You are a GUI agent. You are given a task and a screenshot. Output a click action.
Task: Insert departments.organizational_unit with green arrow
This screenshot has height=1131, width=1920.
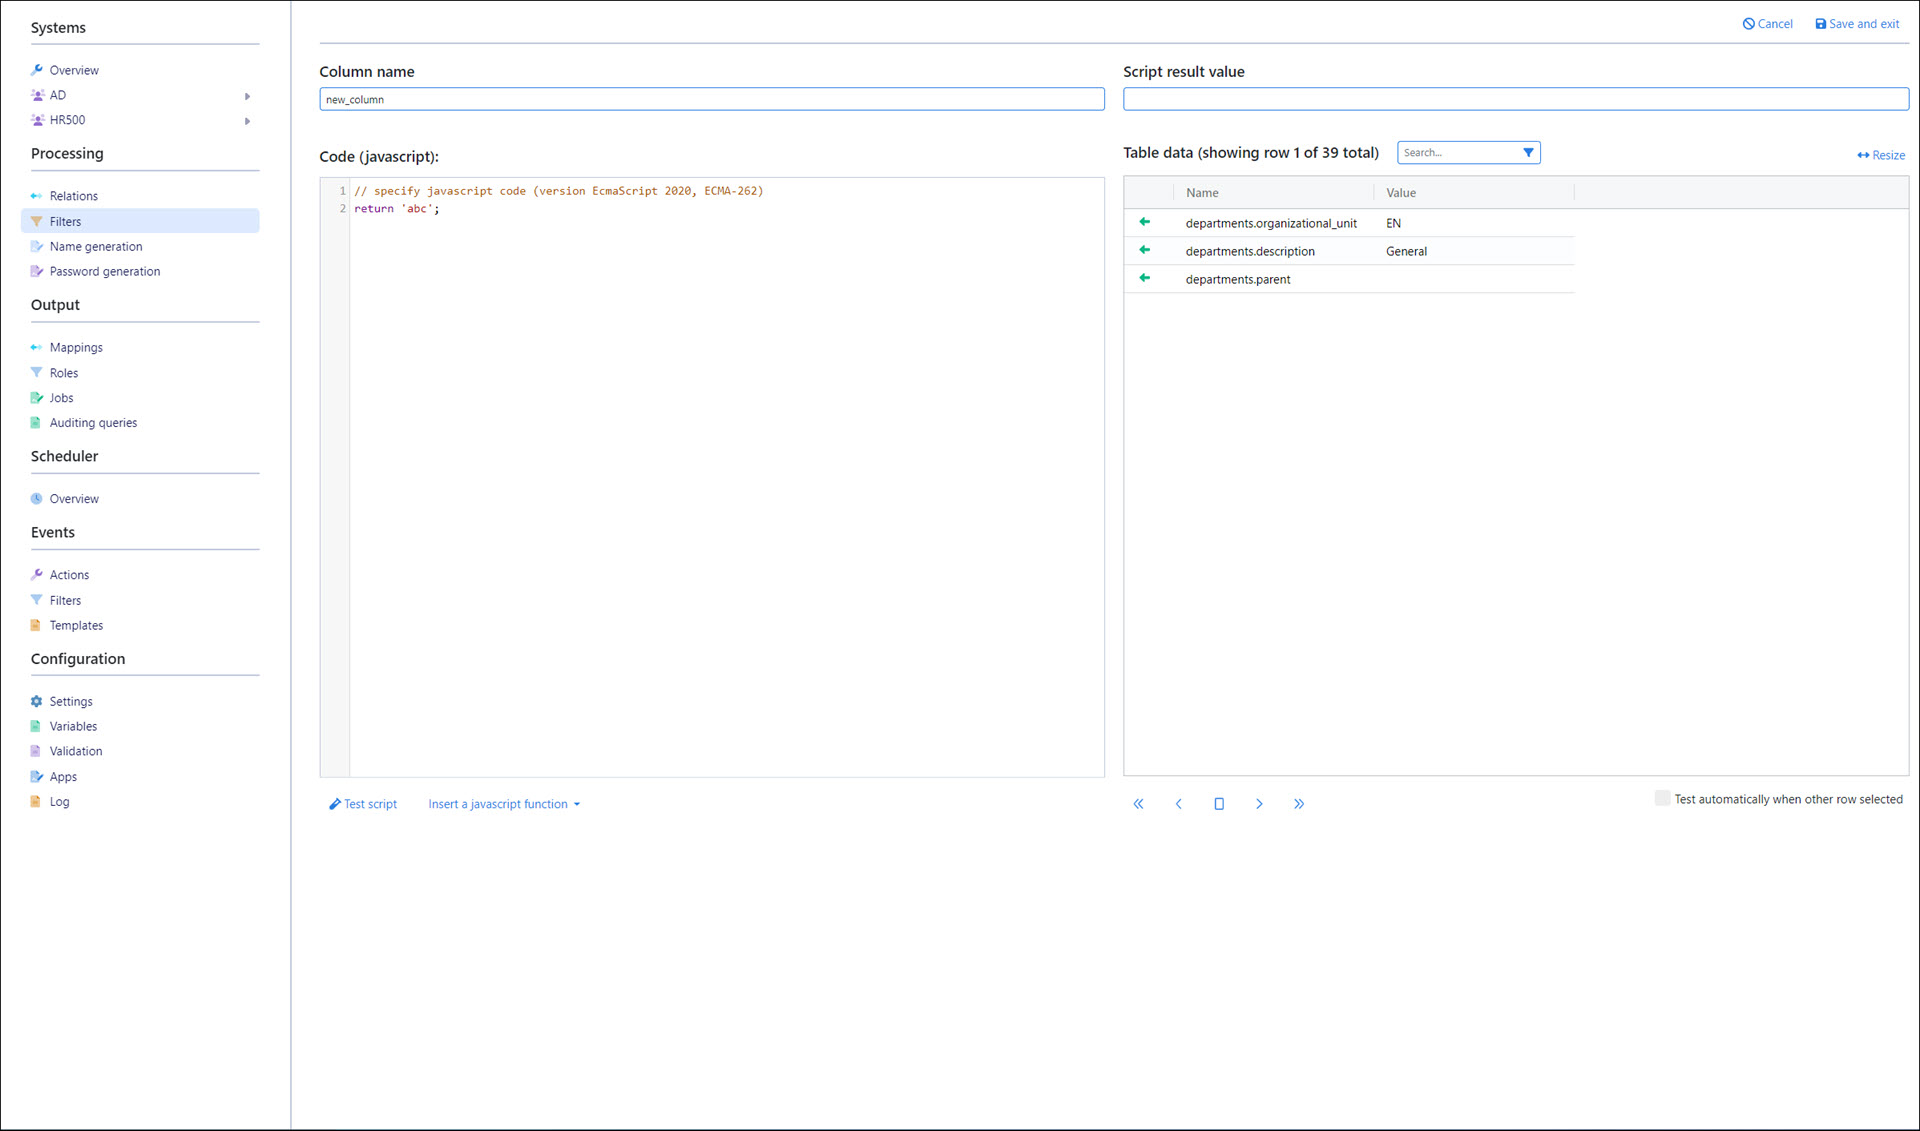tap(1145, 222)
